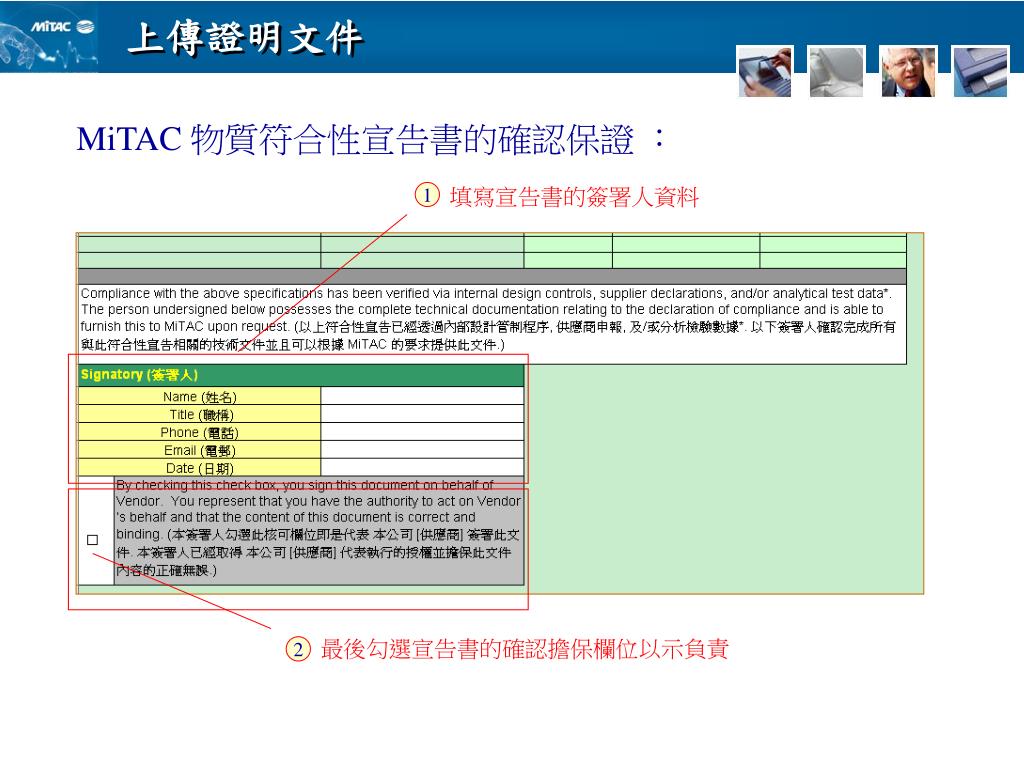Click the Name (姓名) input field
The image size is (1024, 768).
(x=422, y=396)
